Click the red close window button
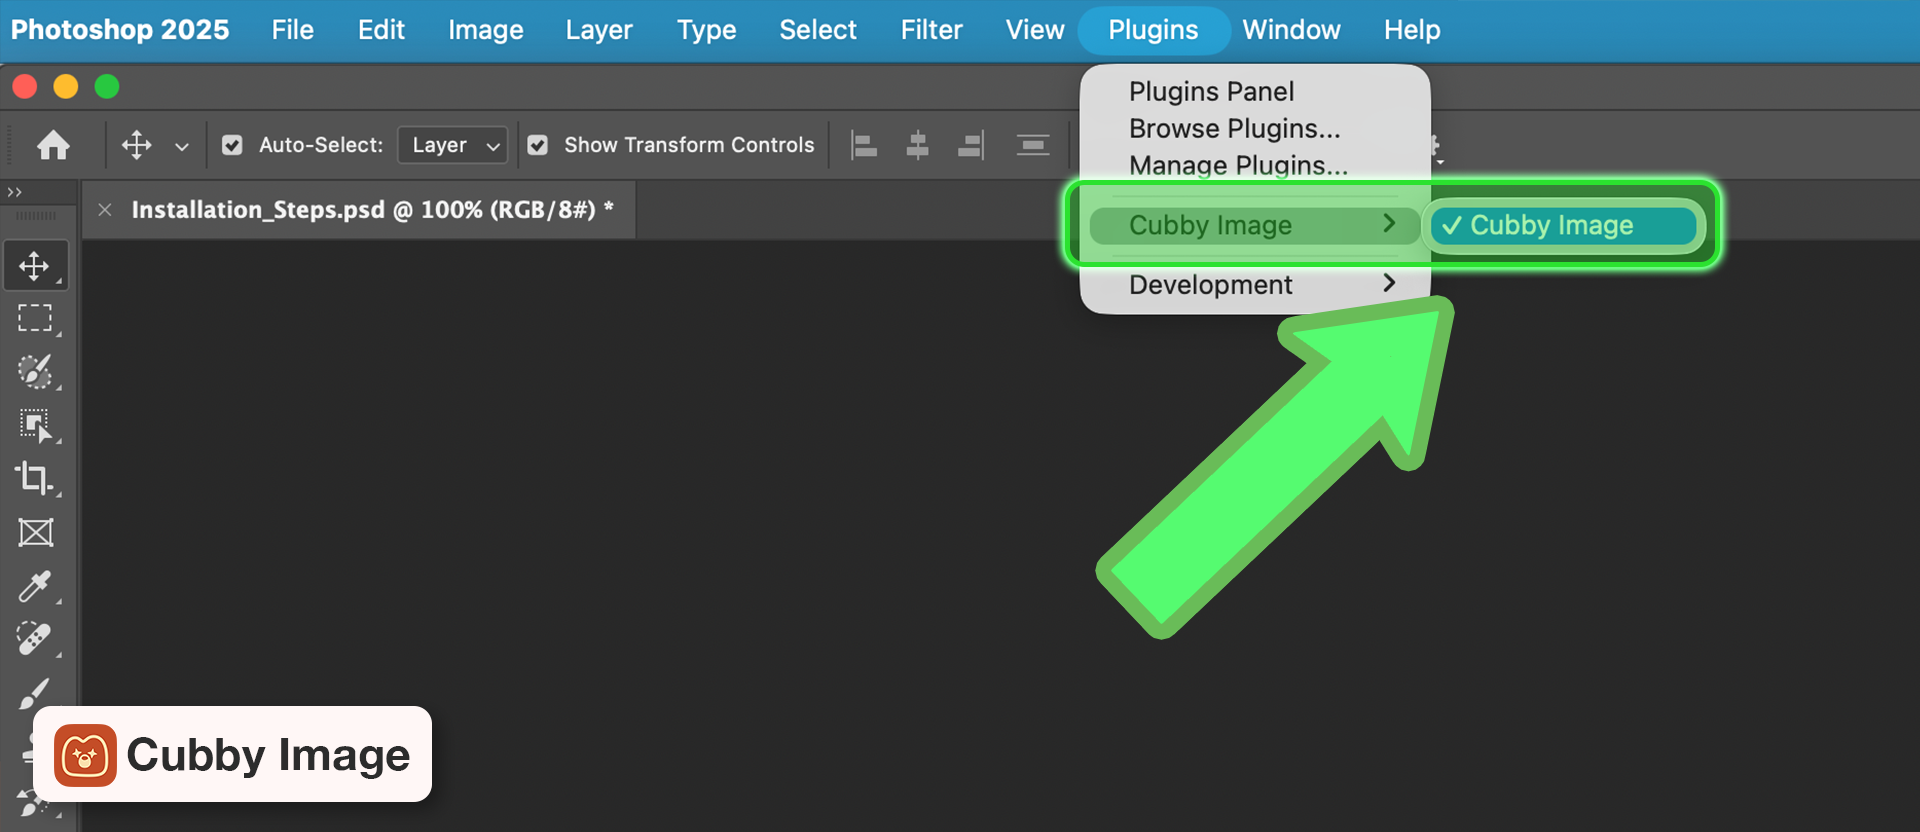 [x=25, y=87]
